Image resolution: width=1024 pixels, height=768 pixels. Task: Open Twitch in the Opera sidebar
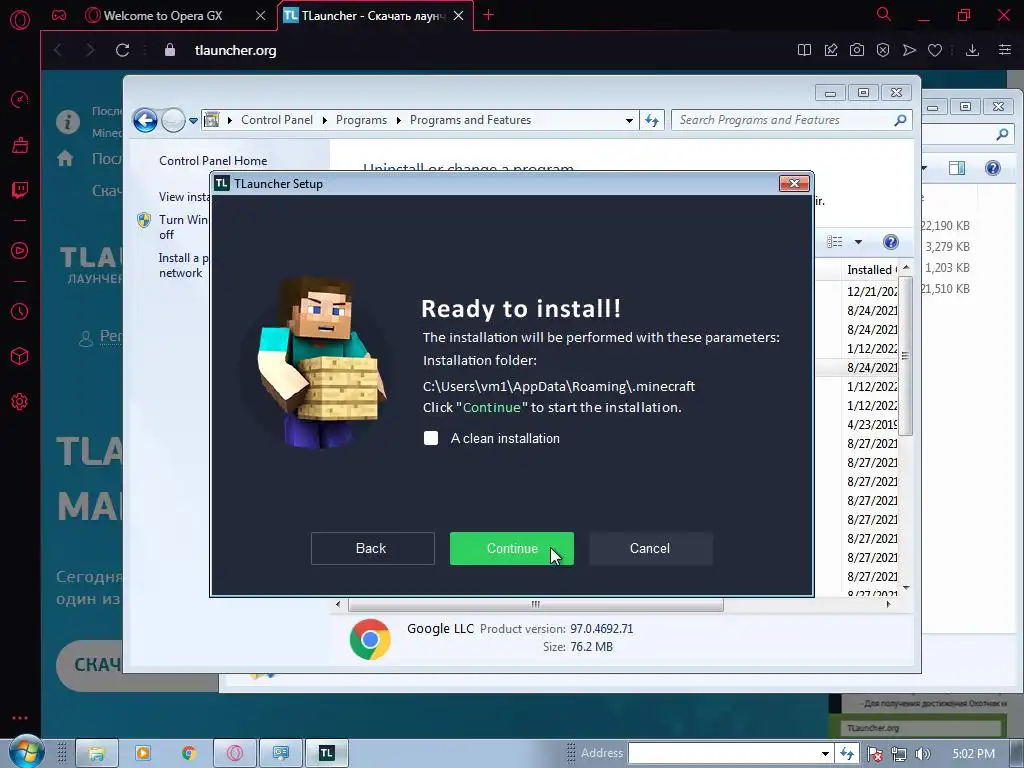coord(20,190)
